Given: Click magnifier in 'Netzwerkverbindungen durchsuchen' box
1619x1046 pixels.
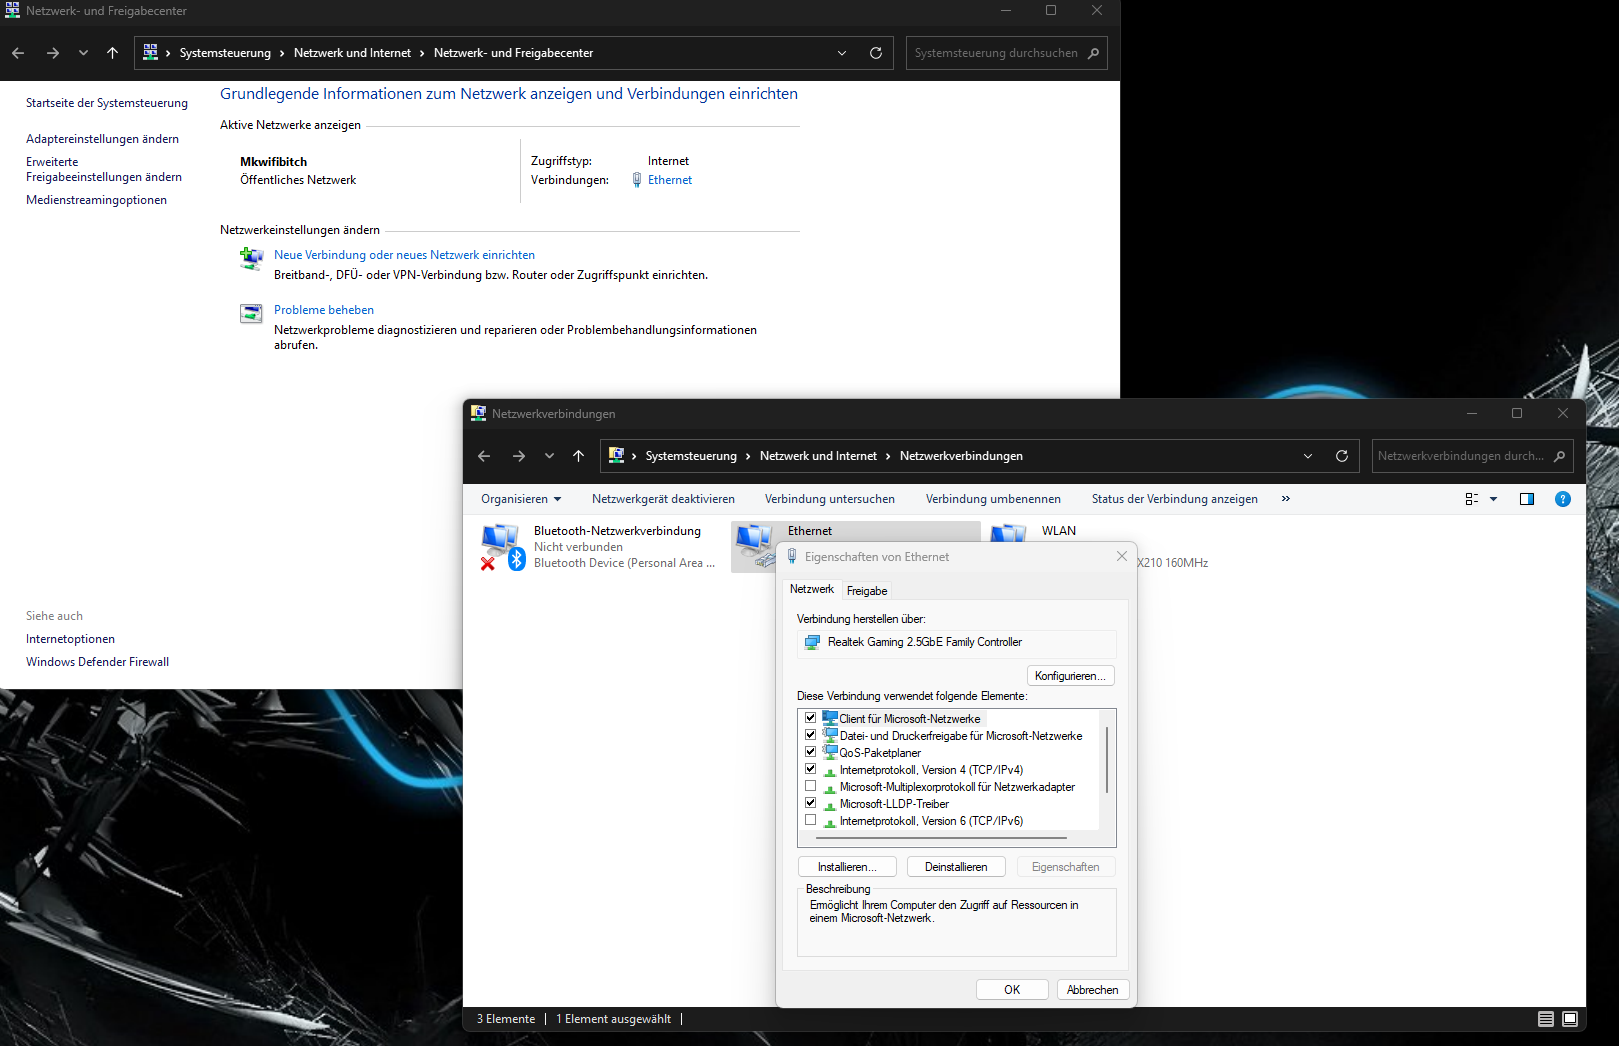Looking at the screenshot, I should point(1559,456).
